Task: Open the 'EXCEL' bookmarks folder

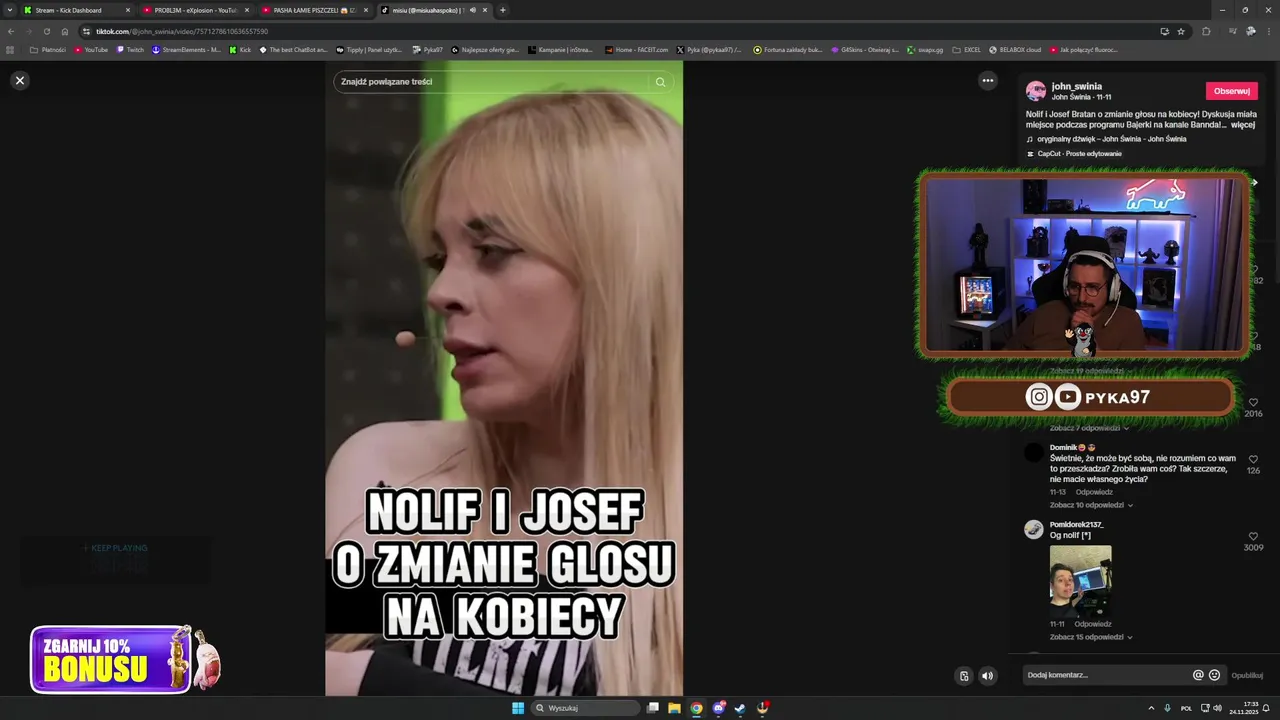Action: click(966, 49)
